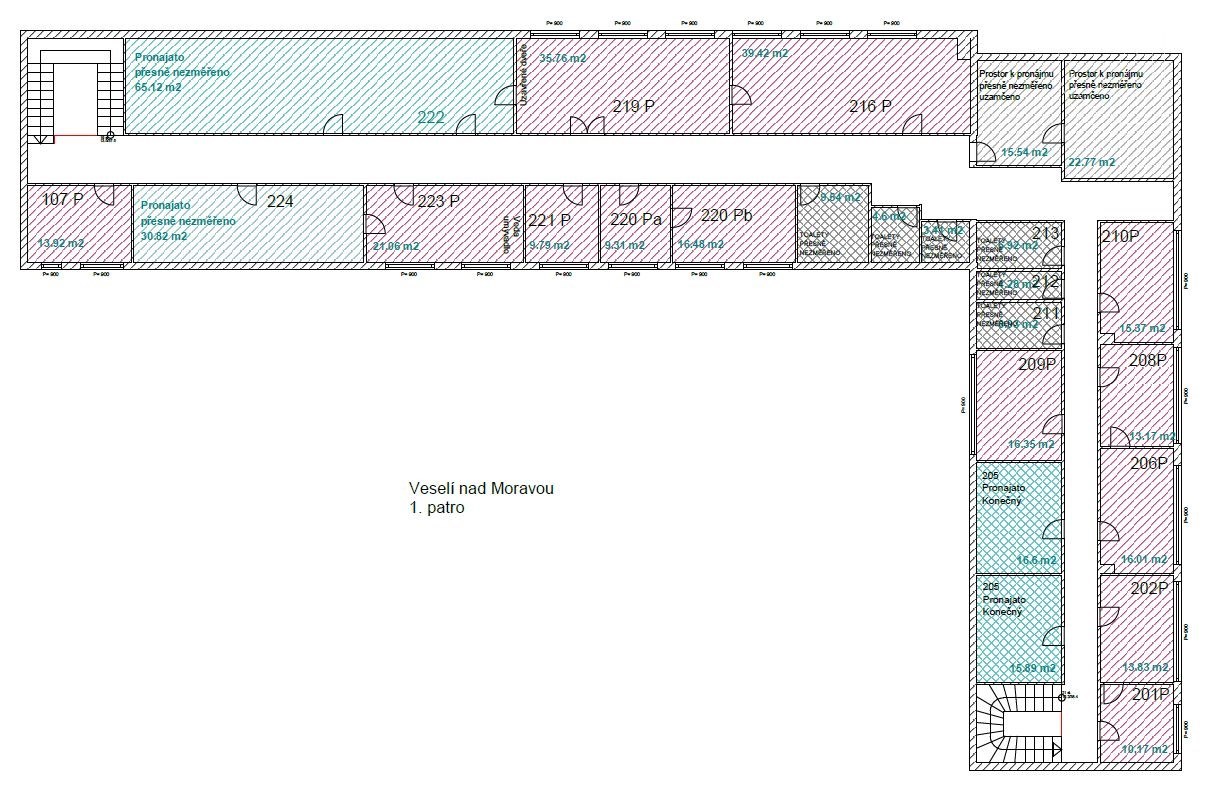Click the 'Veselí nad Moravou' title text
The image size is (1208, 801).
(x=481, y=489)
